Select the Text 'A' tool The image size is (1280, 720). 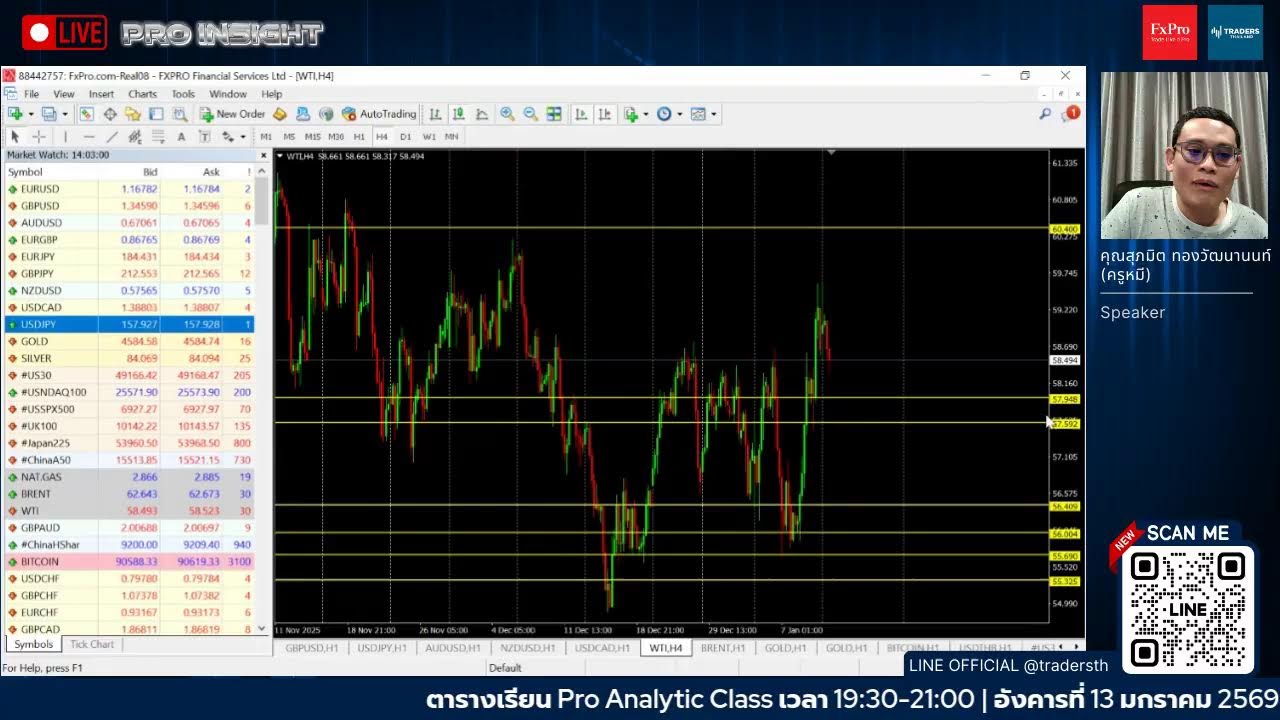pyautogui.click(x=181, y=137)
